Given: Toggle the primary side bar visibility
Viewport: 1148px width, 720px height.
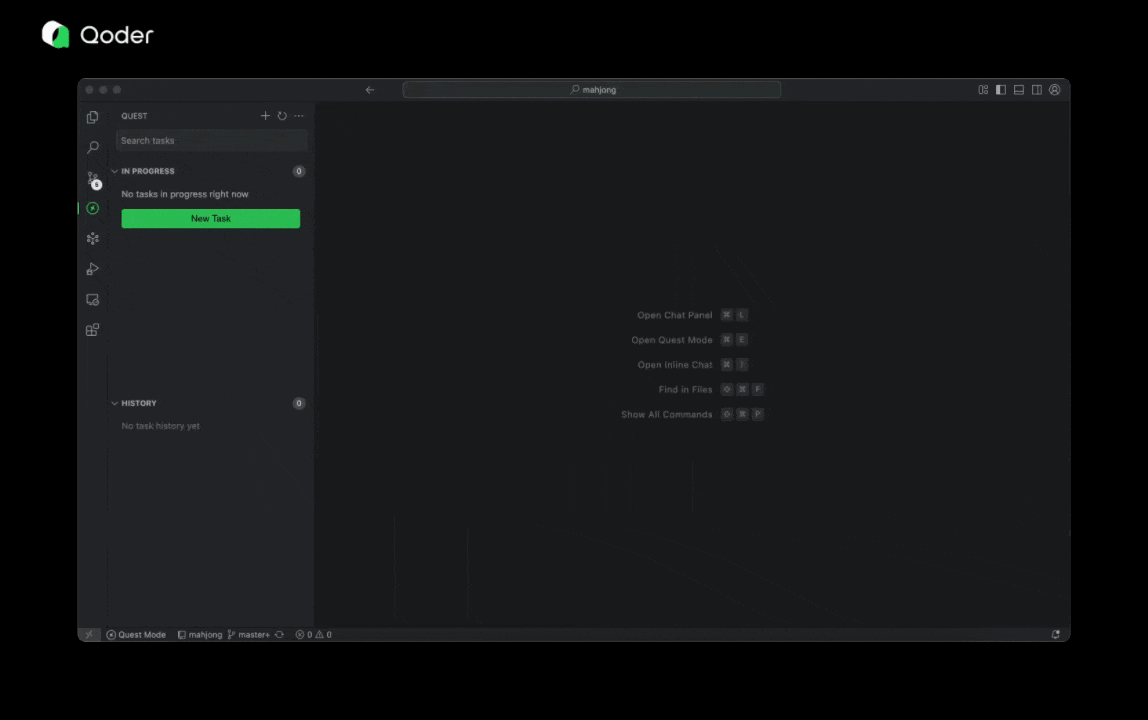Looking at the screenshot, I should point(1001,89).
